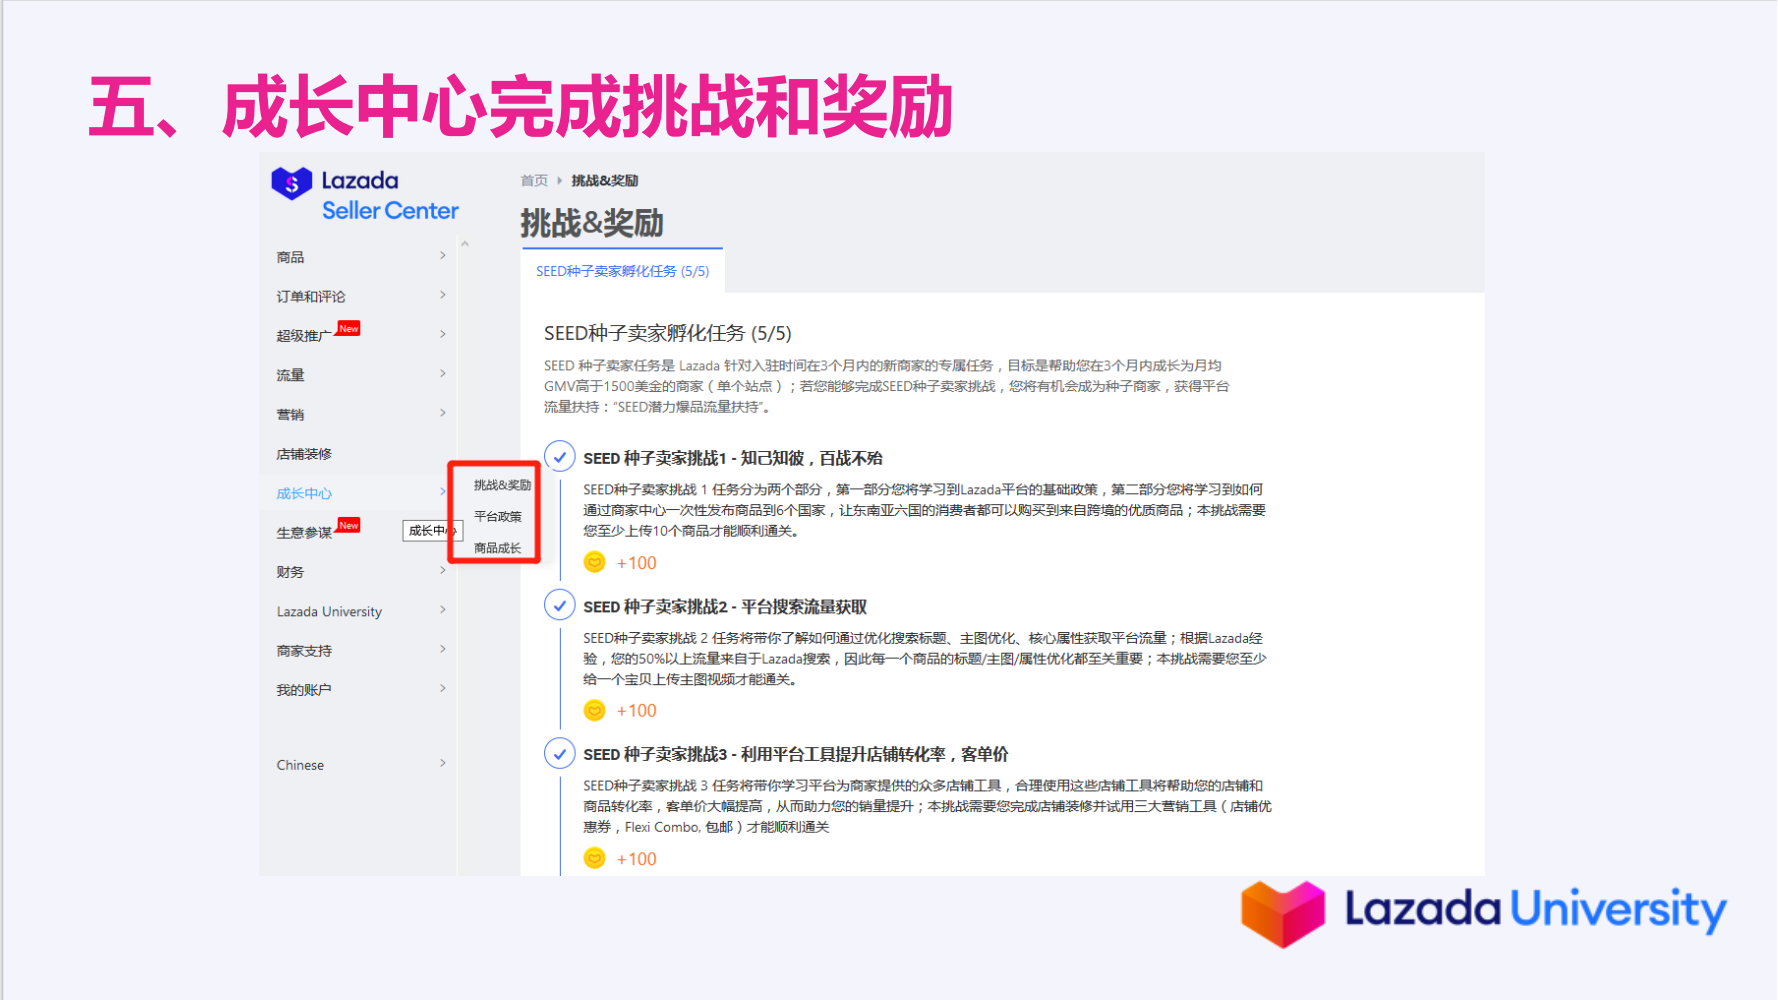Open the 流量 sidebar menu
1778x1000 pixels.
[x=290, y=375]
